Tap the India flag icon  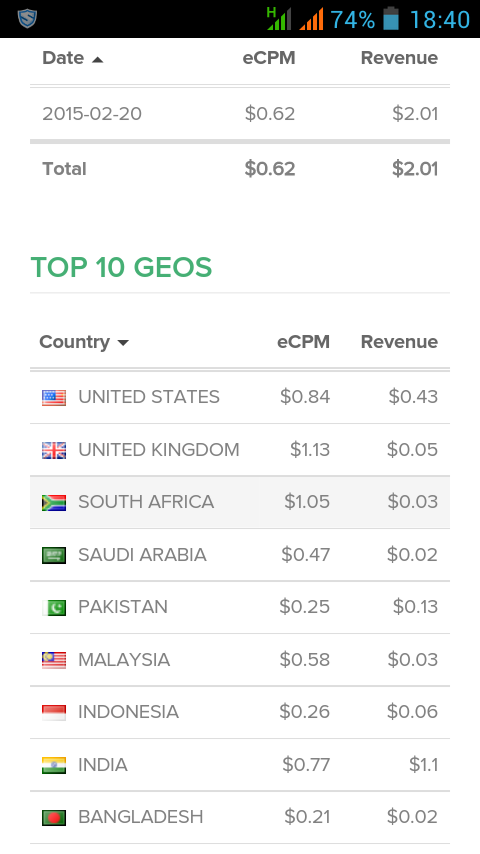54,765
